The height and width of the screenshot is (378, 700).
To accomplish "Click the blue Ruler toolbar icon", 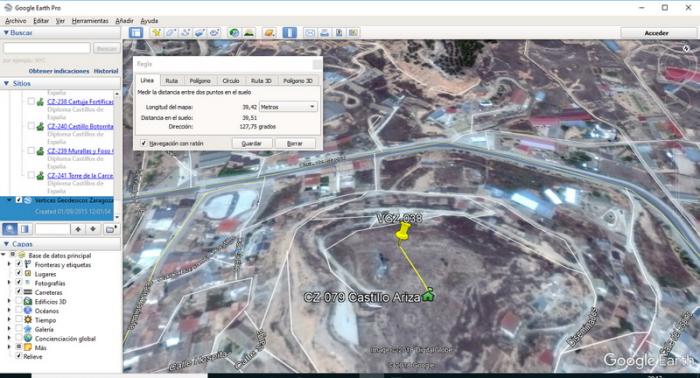I will click(289, 33).
